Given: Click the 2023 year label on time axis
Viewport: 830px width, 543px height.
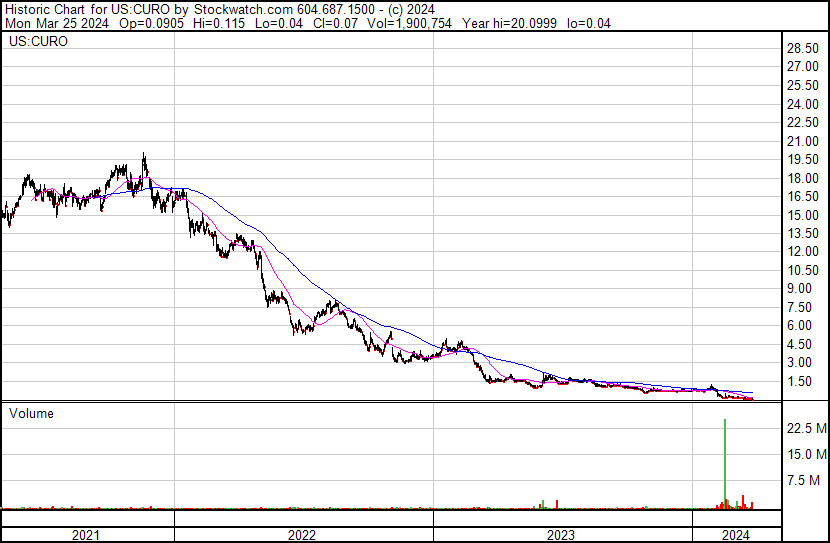Looking at the screenshot, I should coord(561,535).
